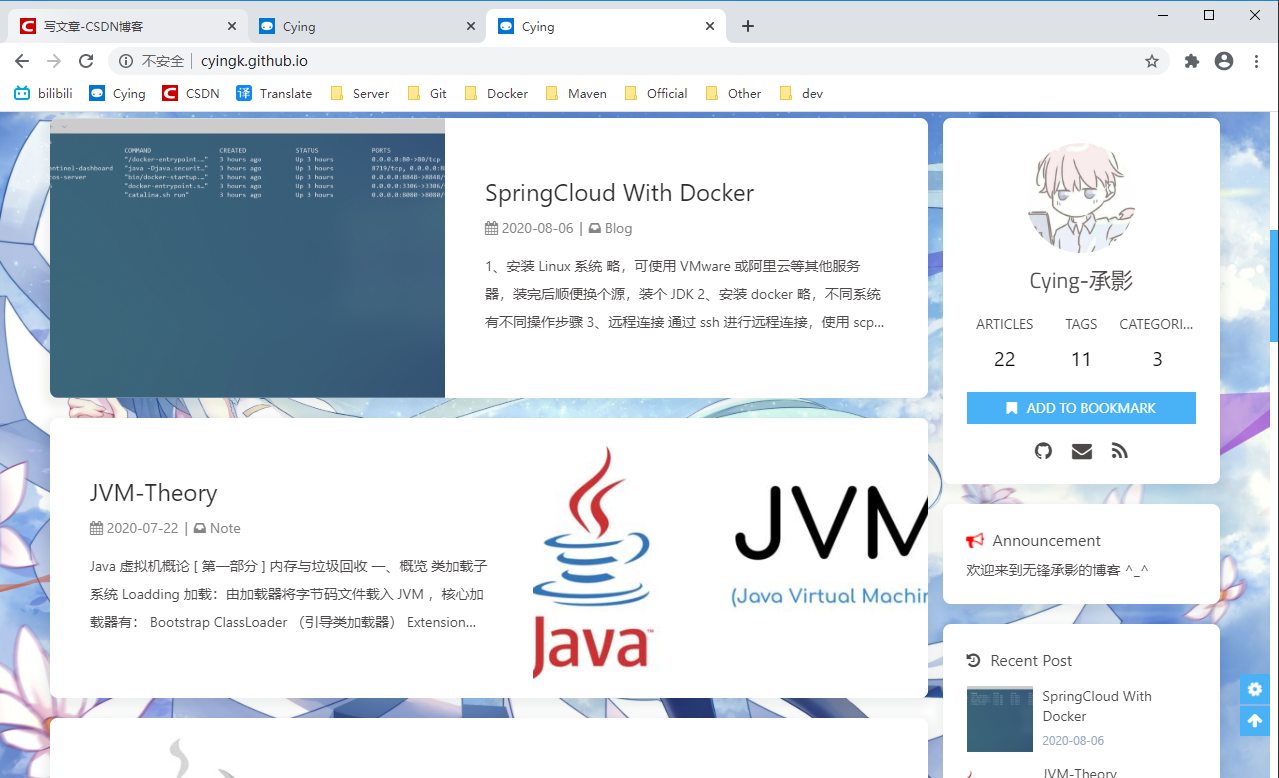The width and height of the screenshot is (1279, 778).
Task: Expand the Maven bookmarks folder
Action: (x=576, y=93)
